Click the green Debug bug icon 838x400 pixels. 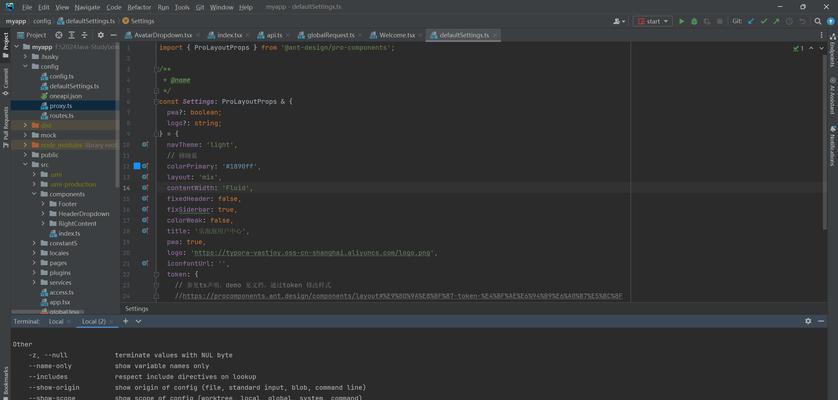click(694, 21)
